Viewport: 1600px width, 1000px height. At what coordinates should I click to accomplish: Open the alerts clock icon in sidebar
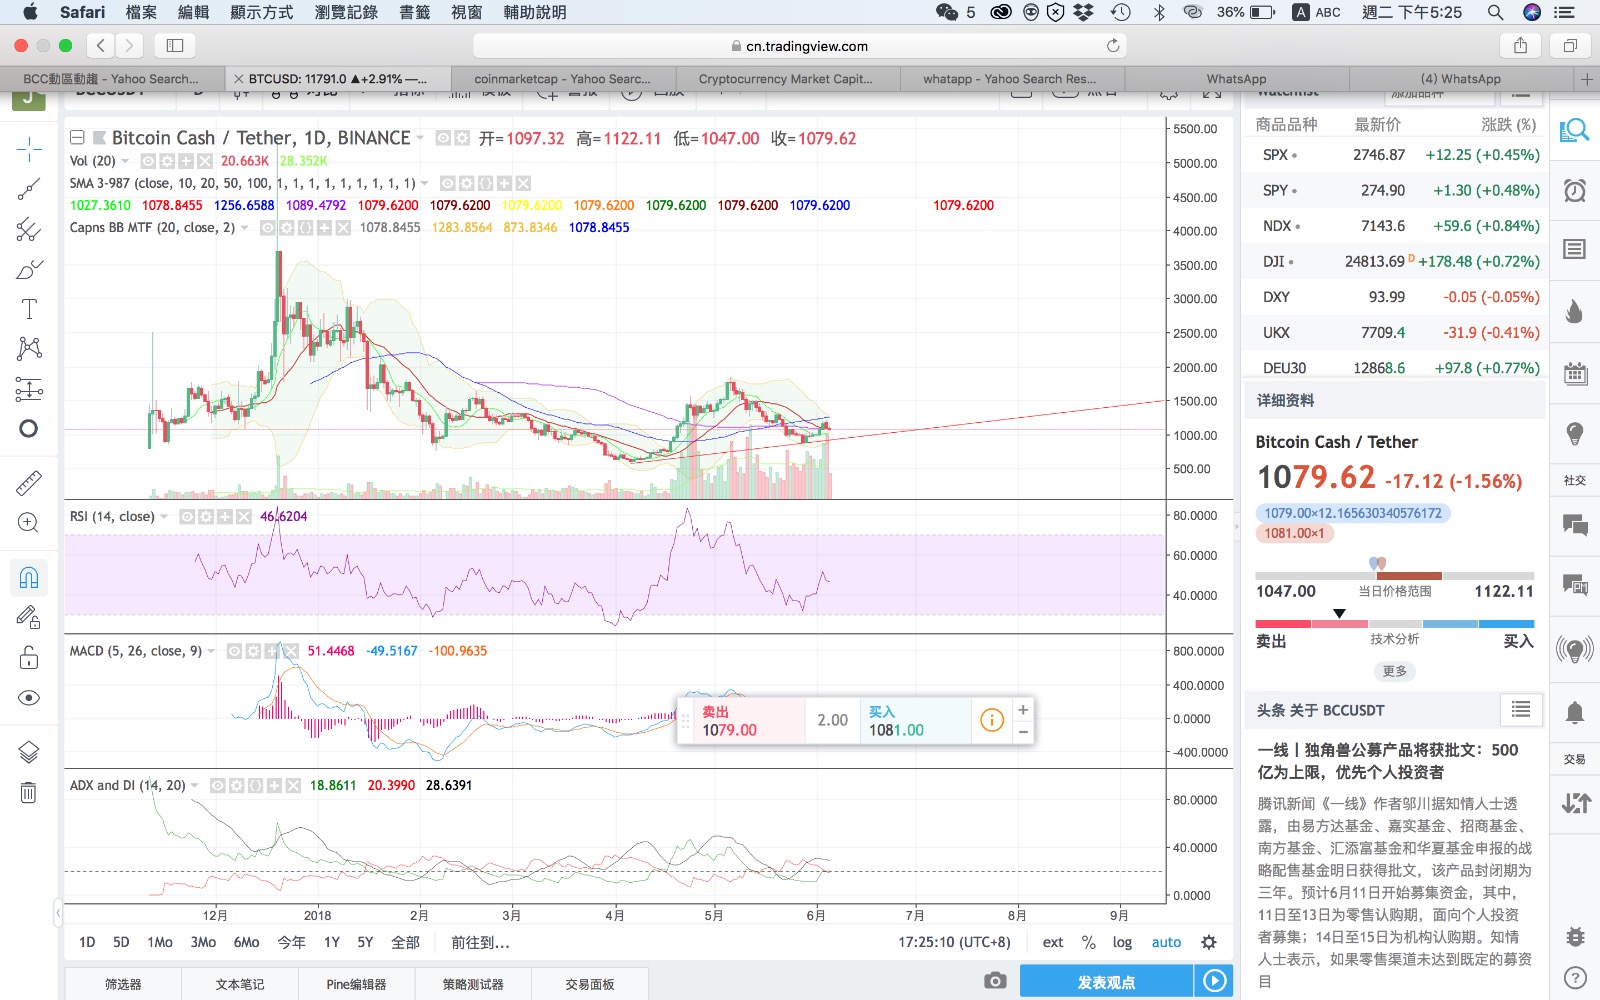tap(1575, 190)
